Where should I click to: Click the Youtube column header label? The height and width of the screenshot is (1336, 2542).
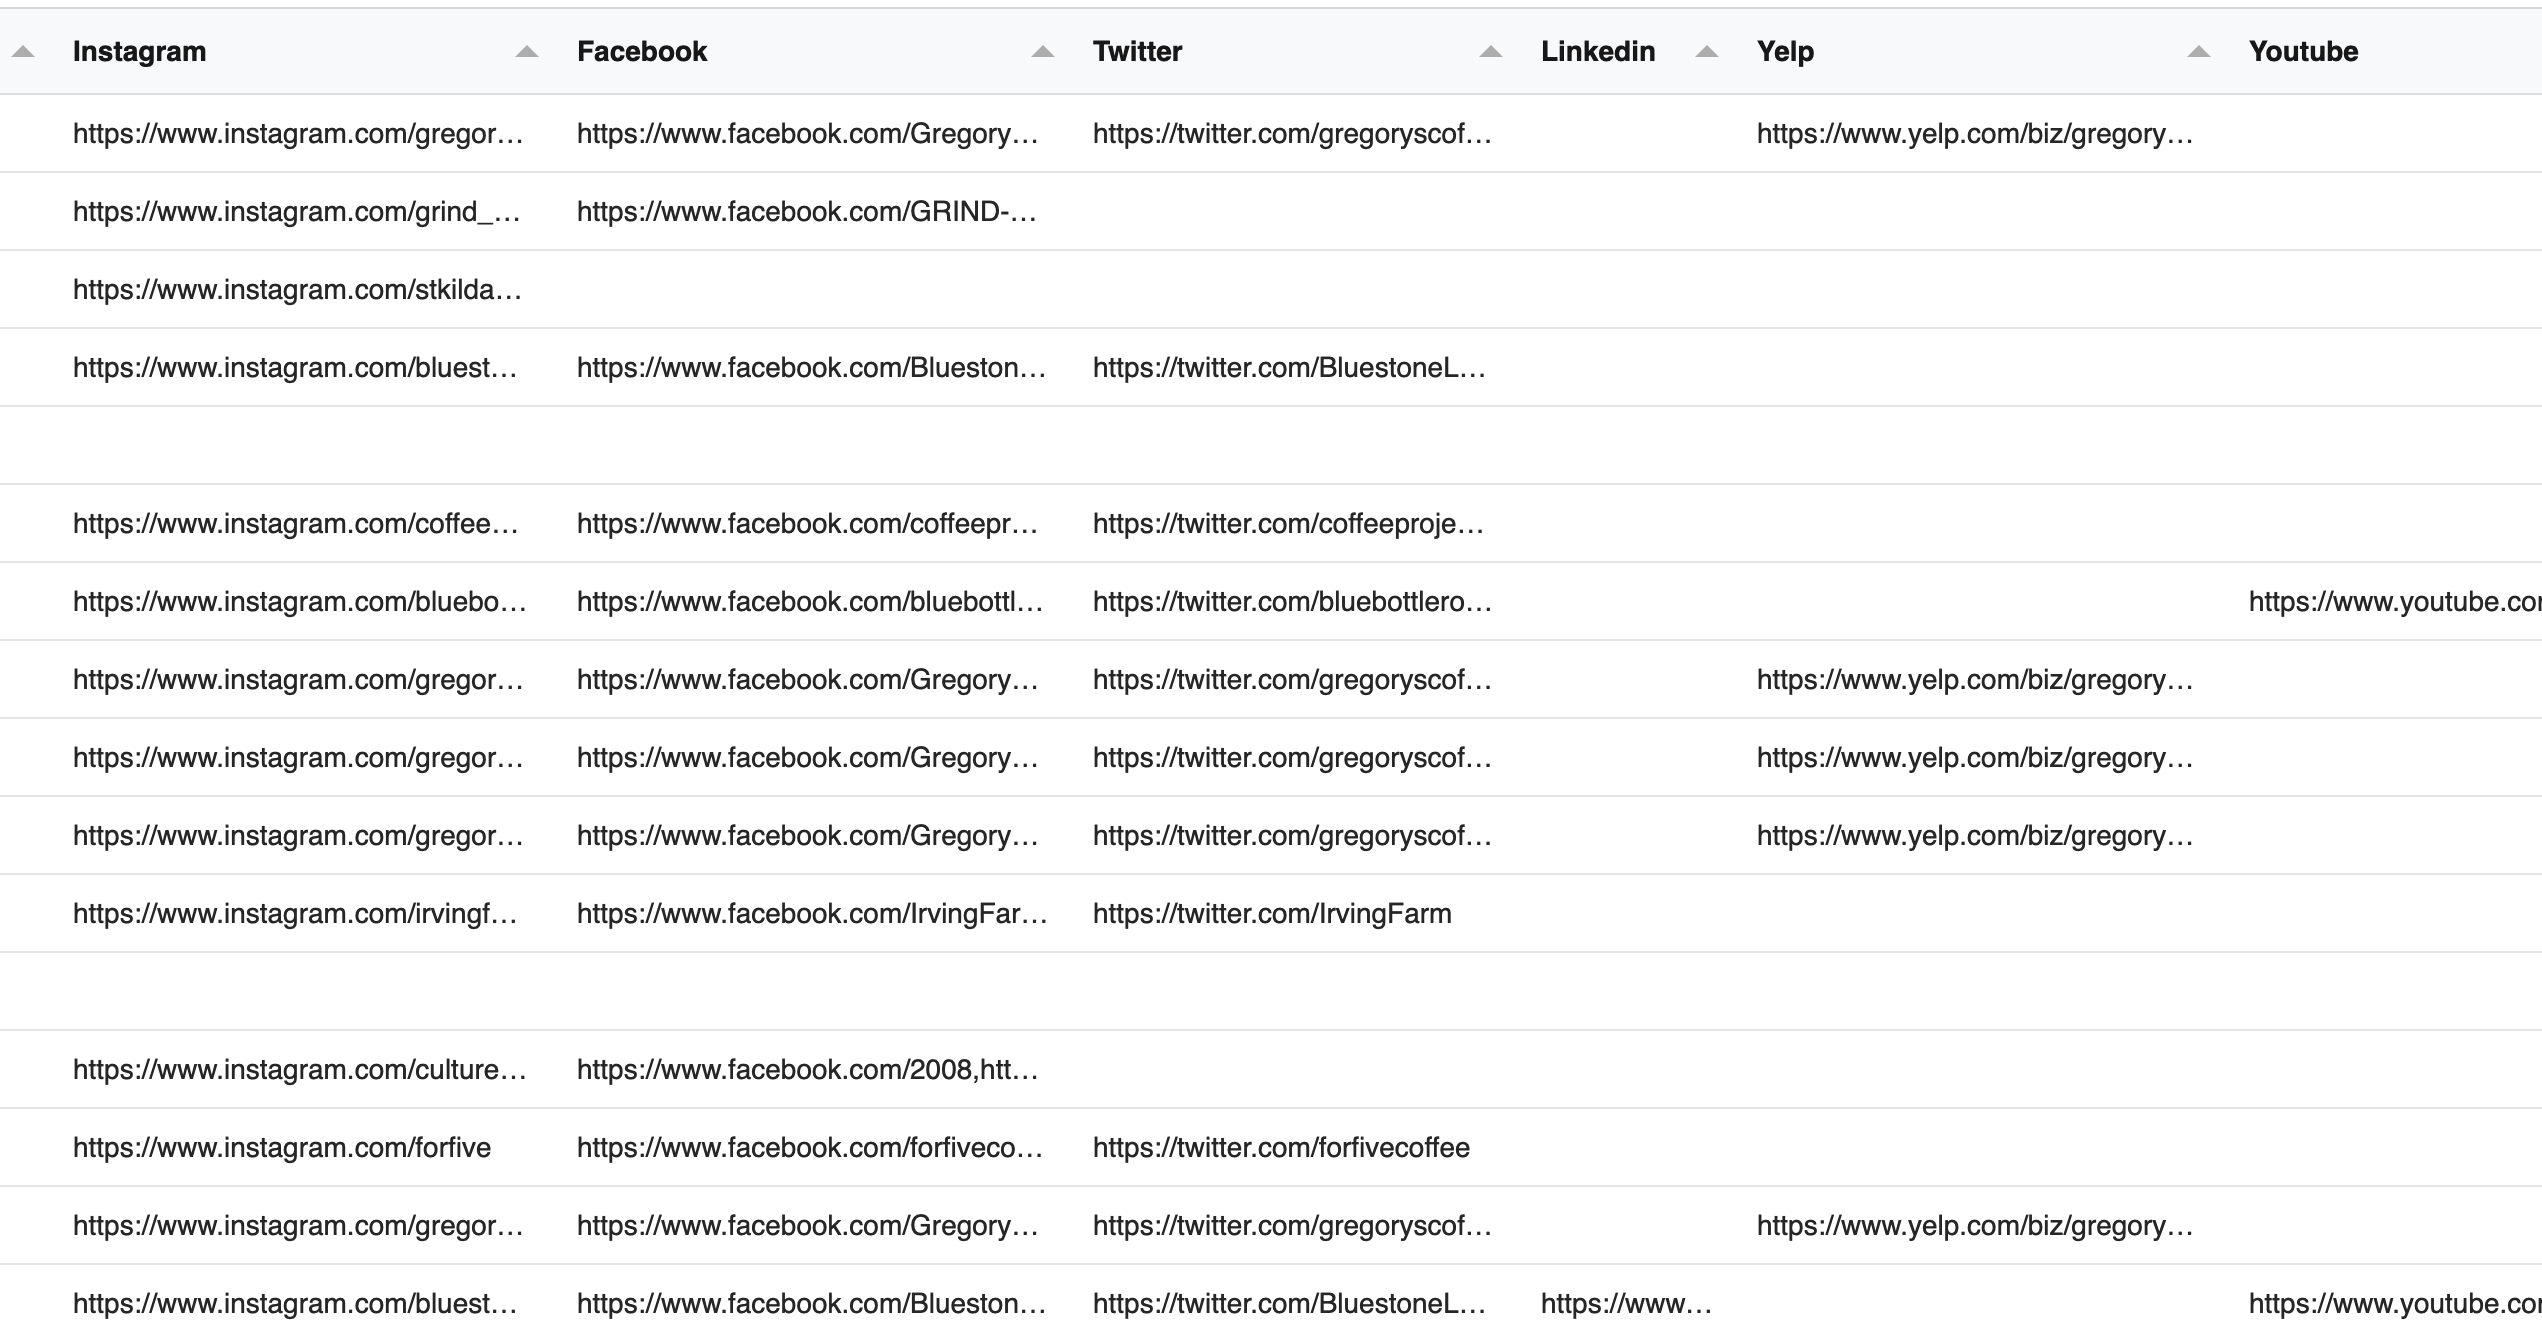click(2302, 51)
